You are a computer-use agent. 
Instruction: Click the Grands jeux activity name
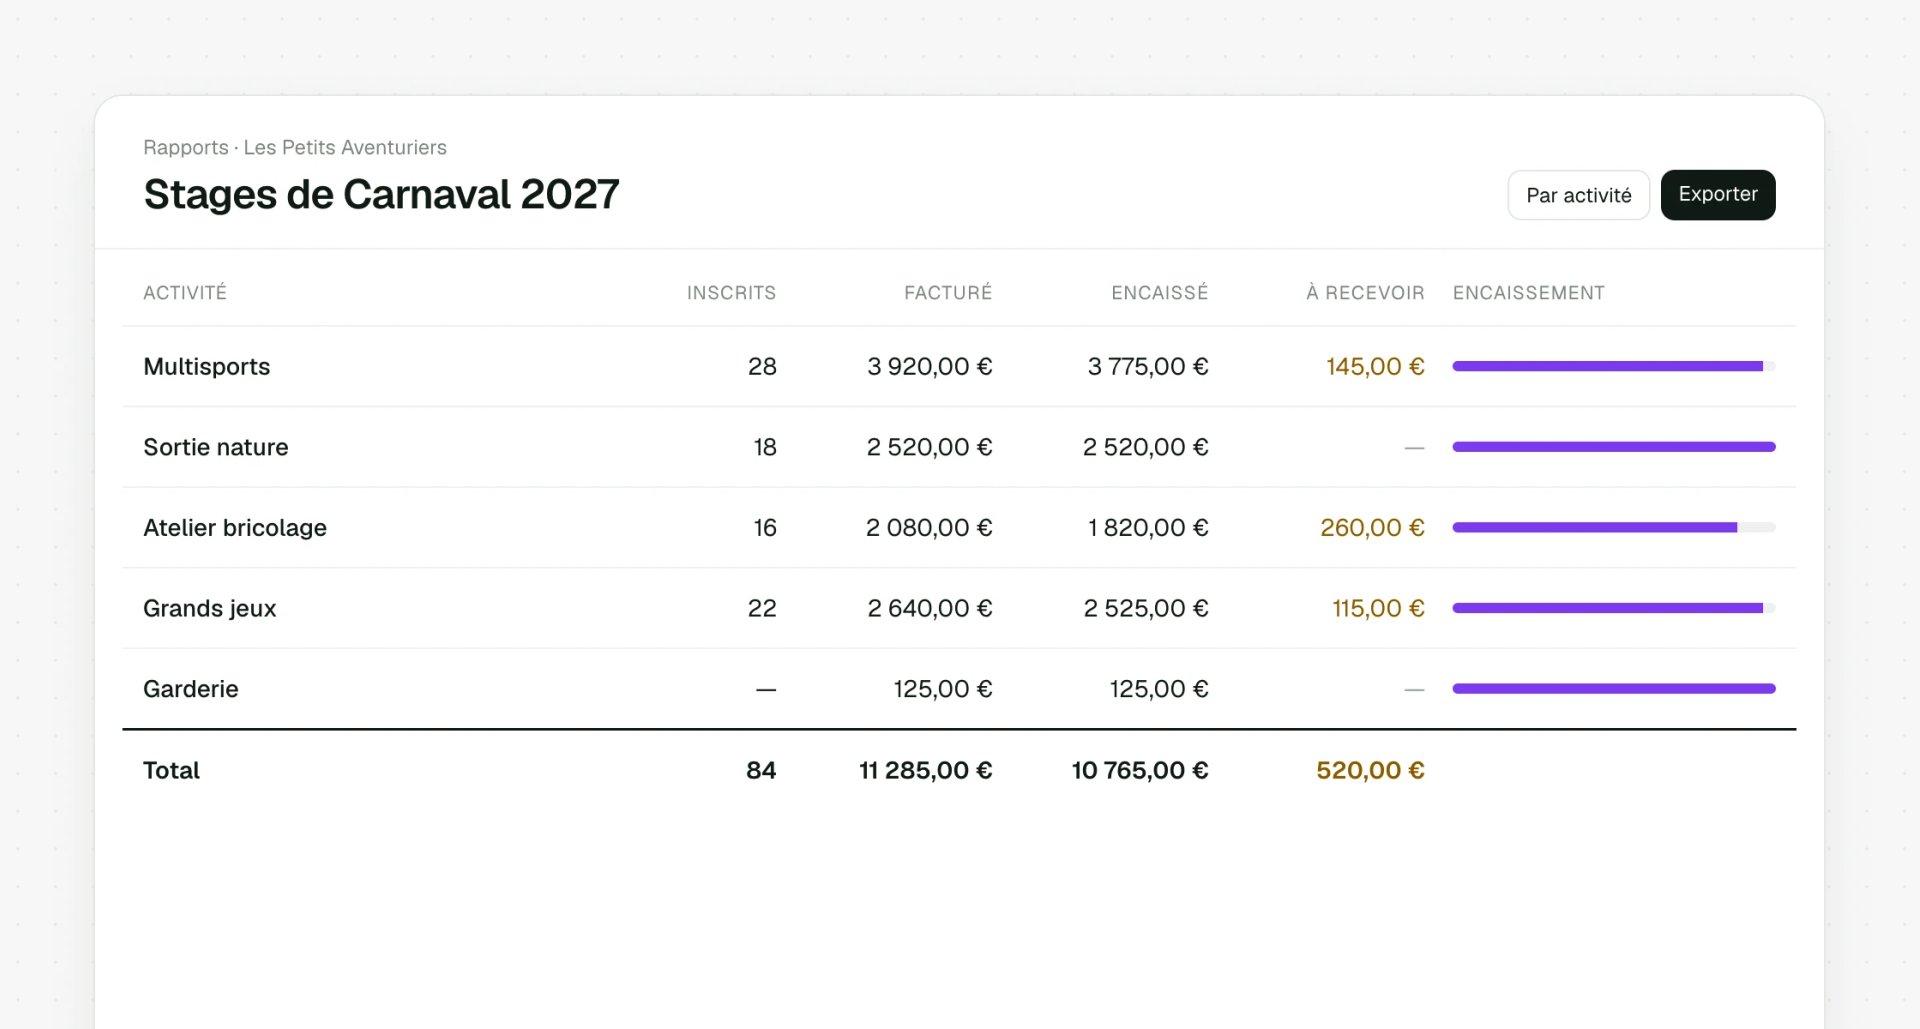[x=210, y=608]
